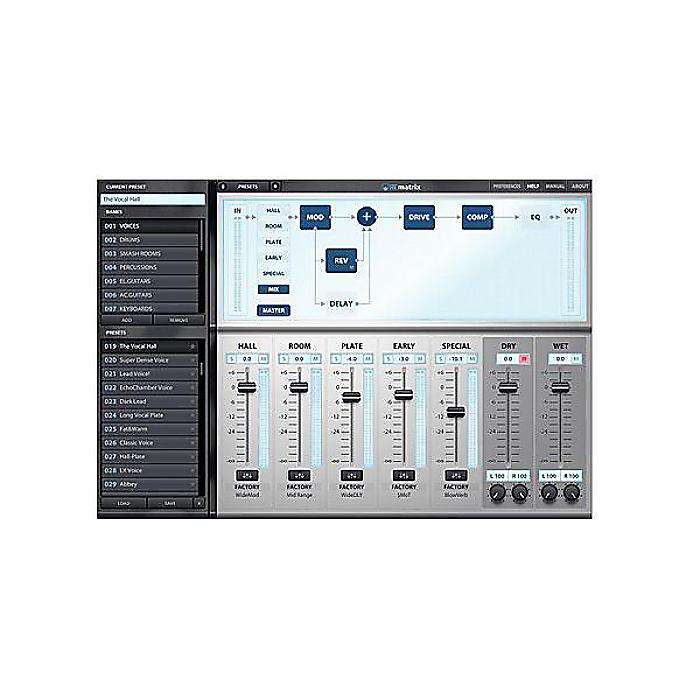Open the DELAY module block
The image size is (700, 700).
pos(341,304)
